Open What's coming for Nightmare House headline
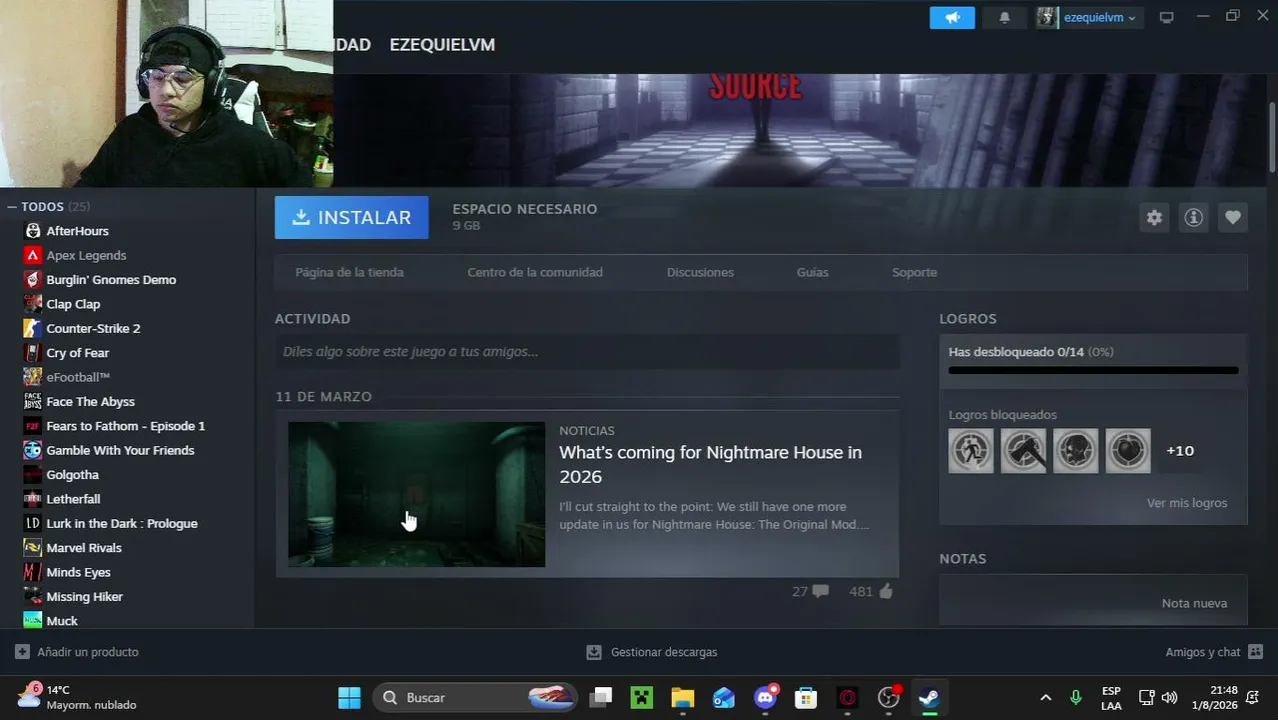The height and width of the screenshot is (720, 1278). click(710, 464)
